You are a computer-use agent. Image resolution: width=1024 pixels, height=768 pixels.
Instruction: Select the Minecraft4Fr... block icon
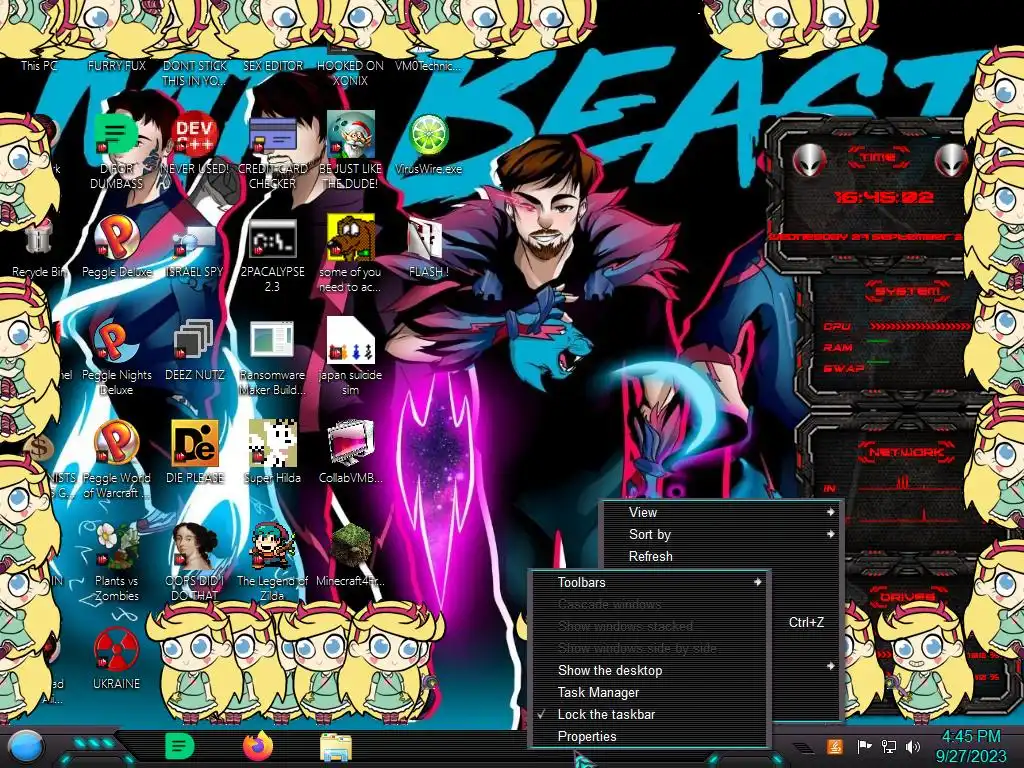click(x=351, y=546)
